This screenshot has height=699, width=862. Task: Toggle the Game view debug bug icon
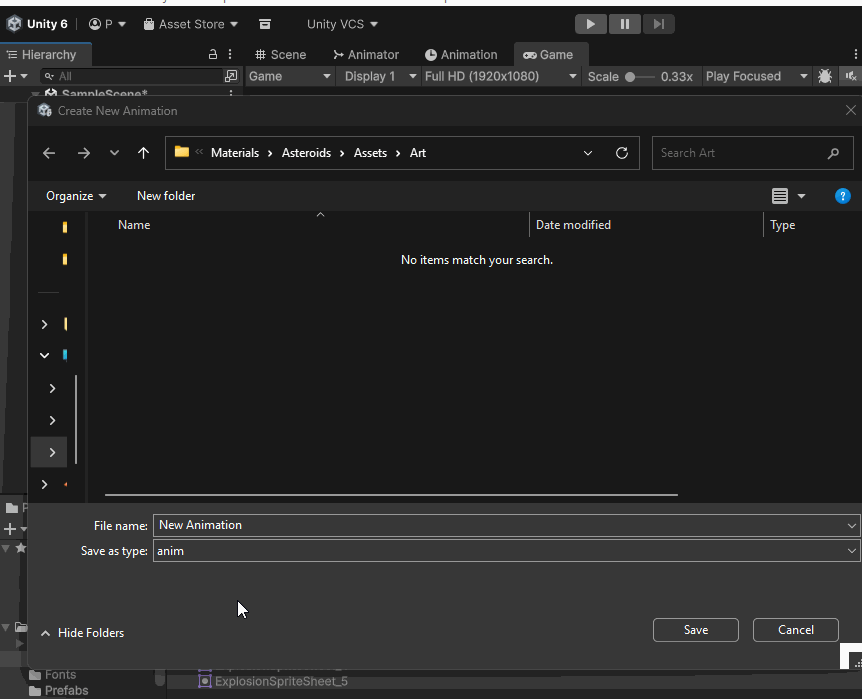825,76
